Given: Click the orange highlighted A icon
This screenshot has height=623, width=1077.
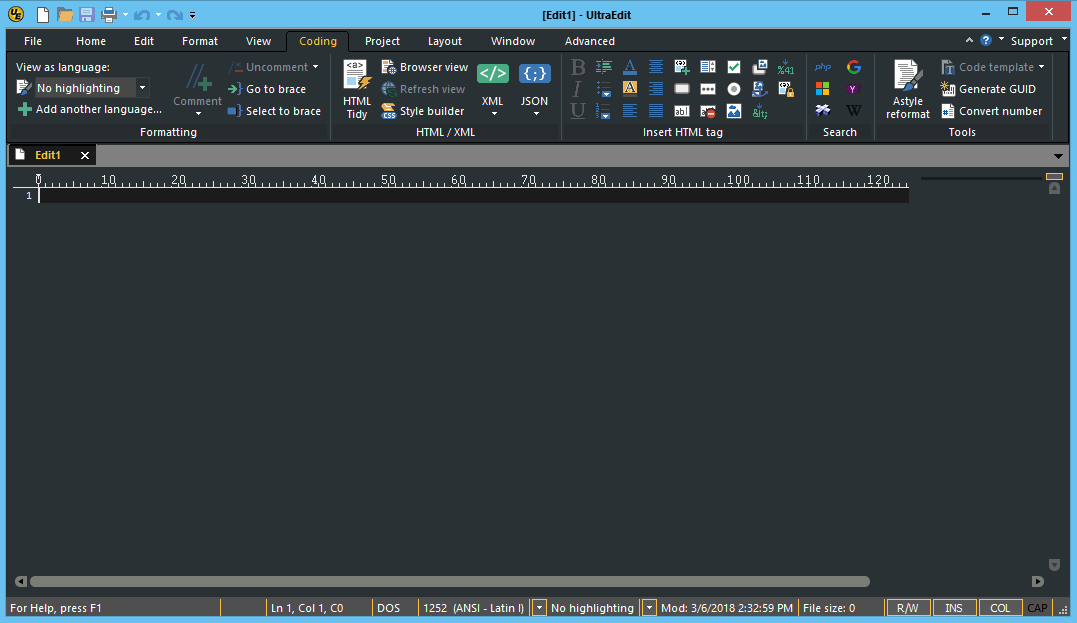Looking at the screenshot, I should tap(629, 88).
